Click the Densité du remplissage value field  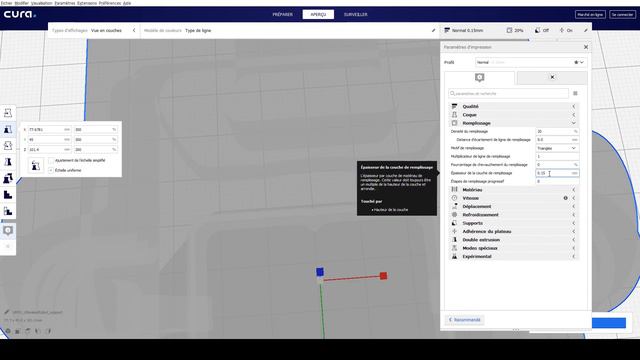[x=557, y=131]
